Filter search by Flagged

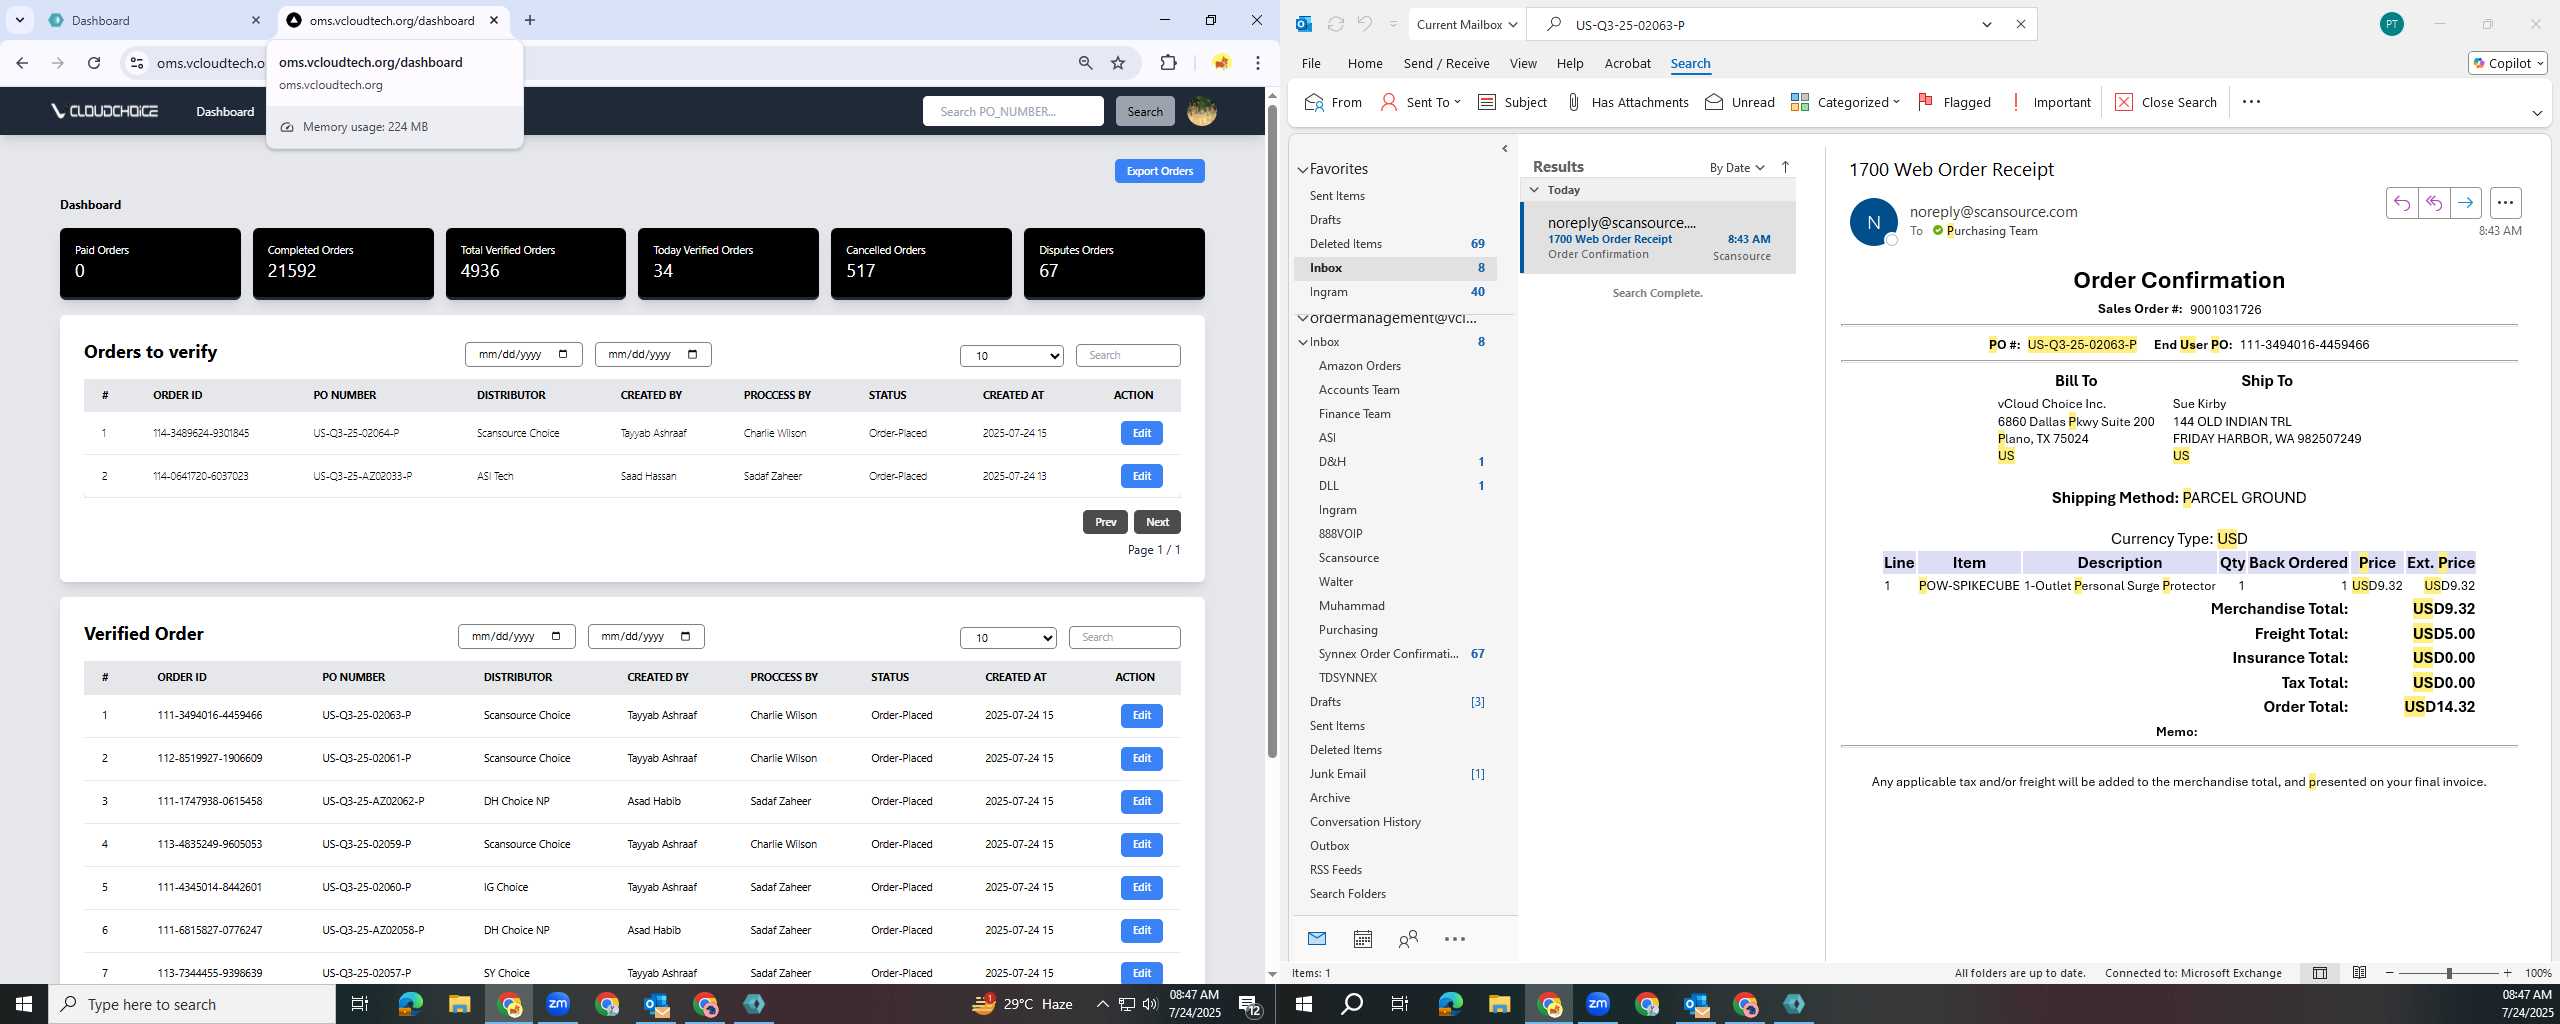coord(1953,102)
